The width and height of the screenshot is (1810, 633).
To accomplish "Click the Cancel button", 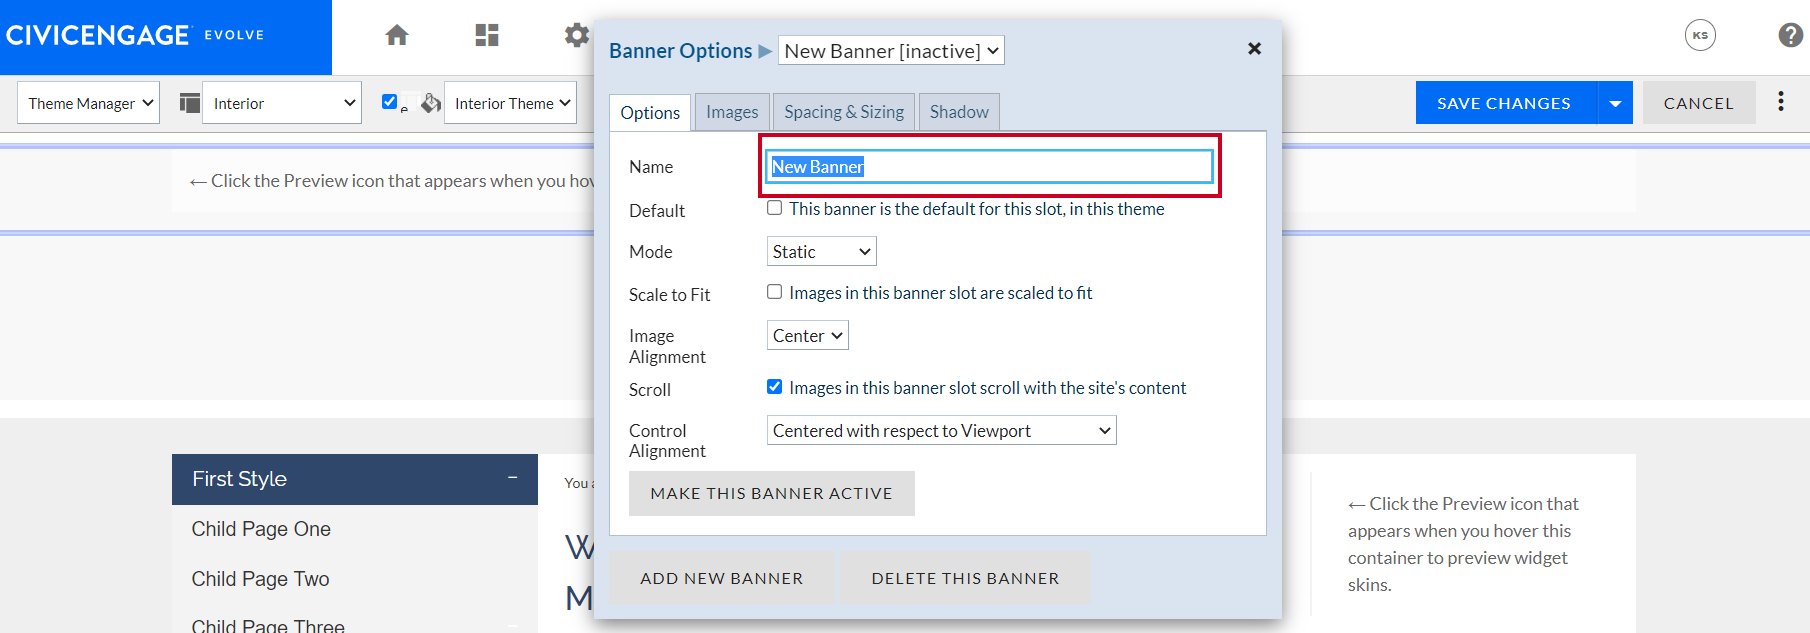I will [x=1699, y=103].
